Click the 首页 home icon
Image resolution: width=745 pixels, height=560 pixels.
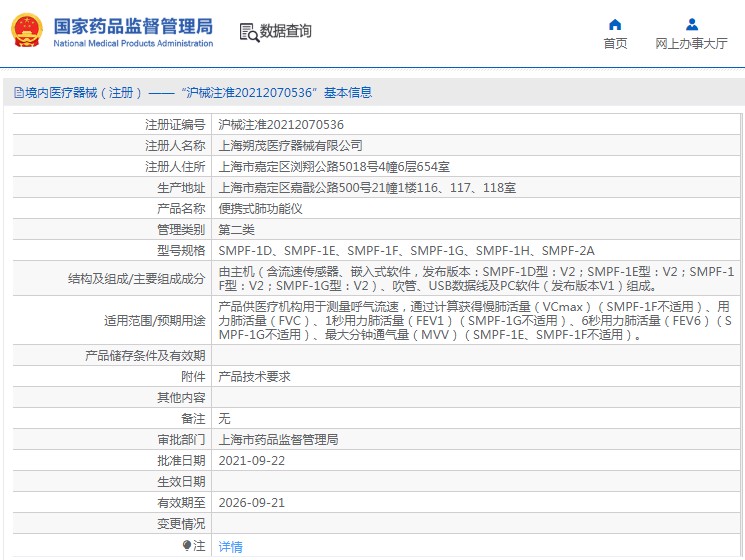[615, 24]
